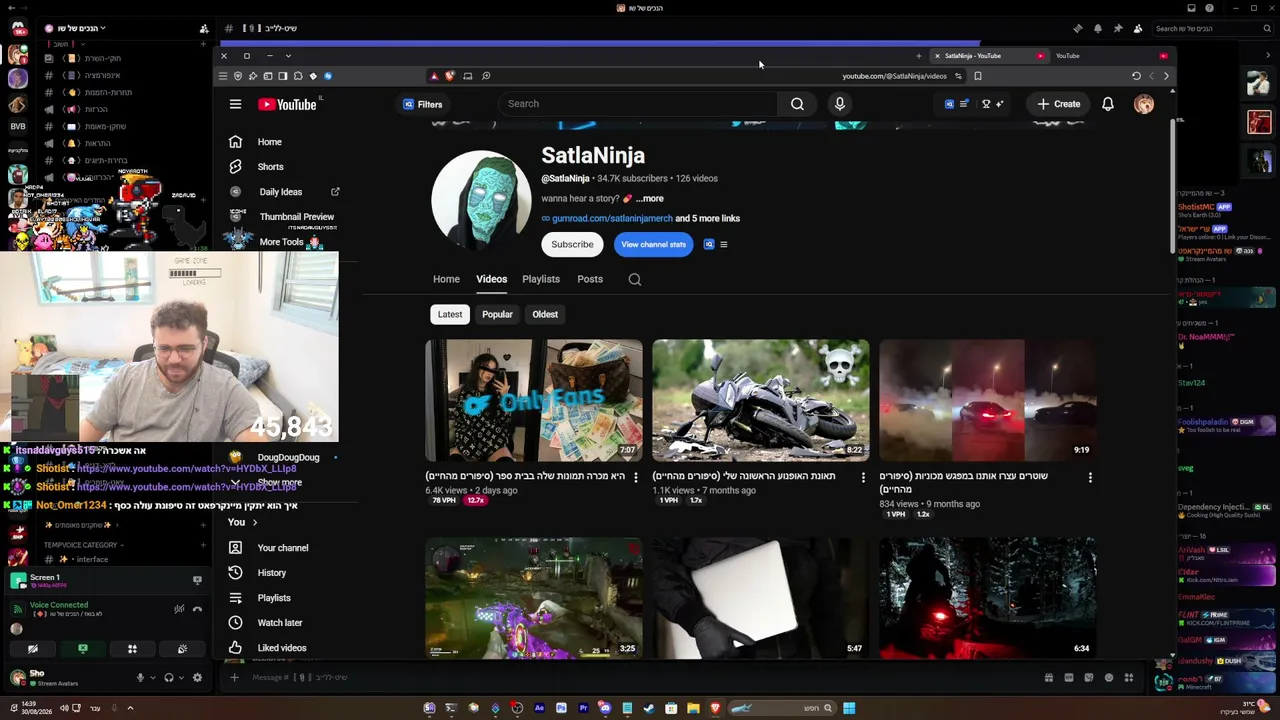Open After Effects from the taskbar

tap(539, 708)
